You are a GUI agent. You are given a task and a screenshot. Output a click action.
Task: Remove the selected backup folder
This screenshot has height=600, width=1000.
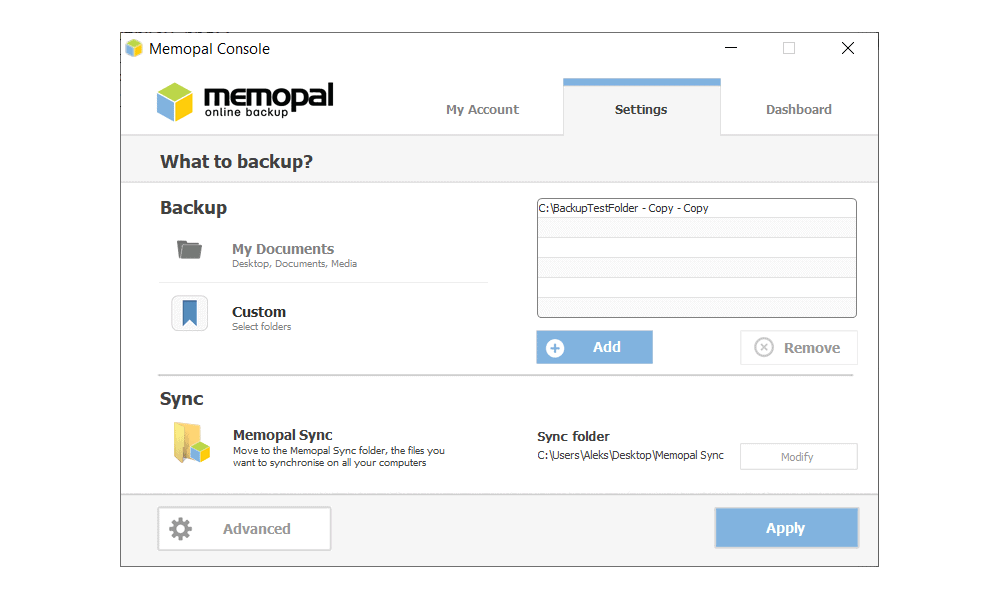(798, 348)
